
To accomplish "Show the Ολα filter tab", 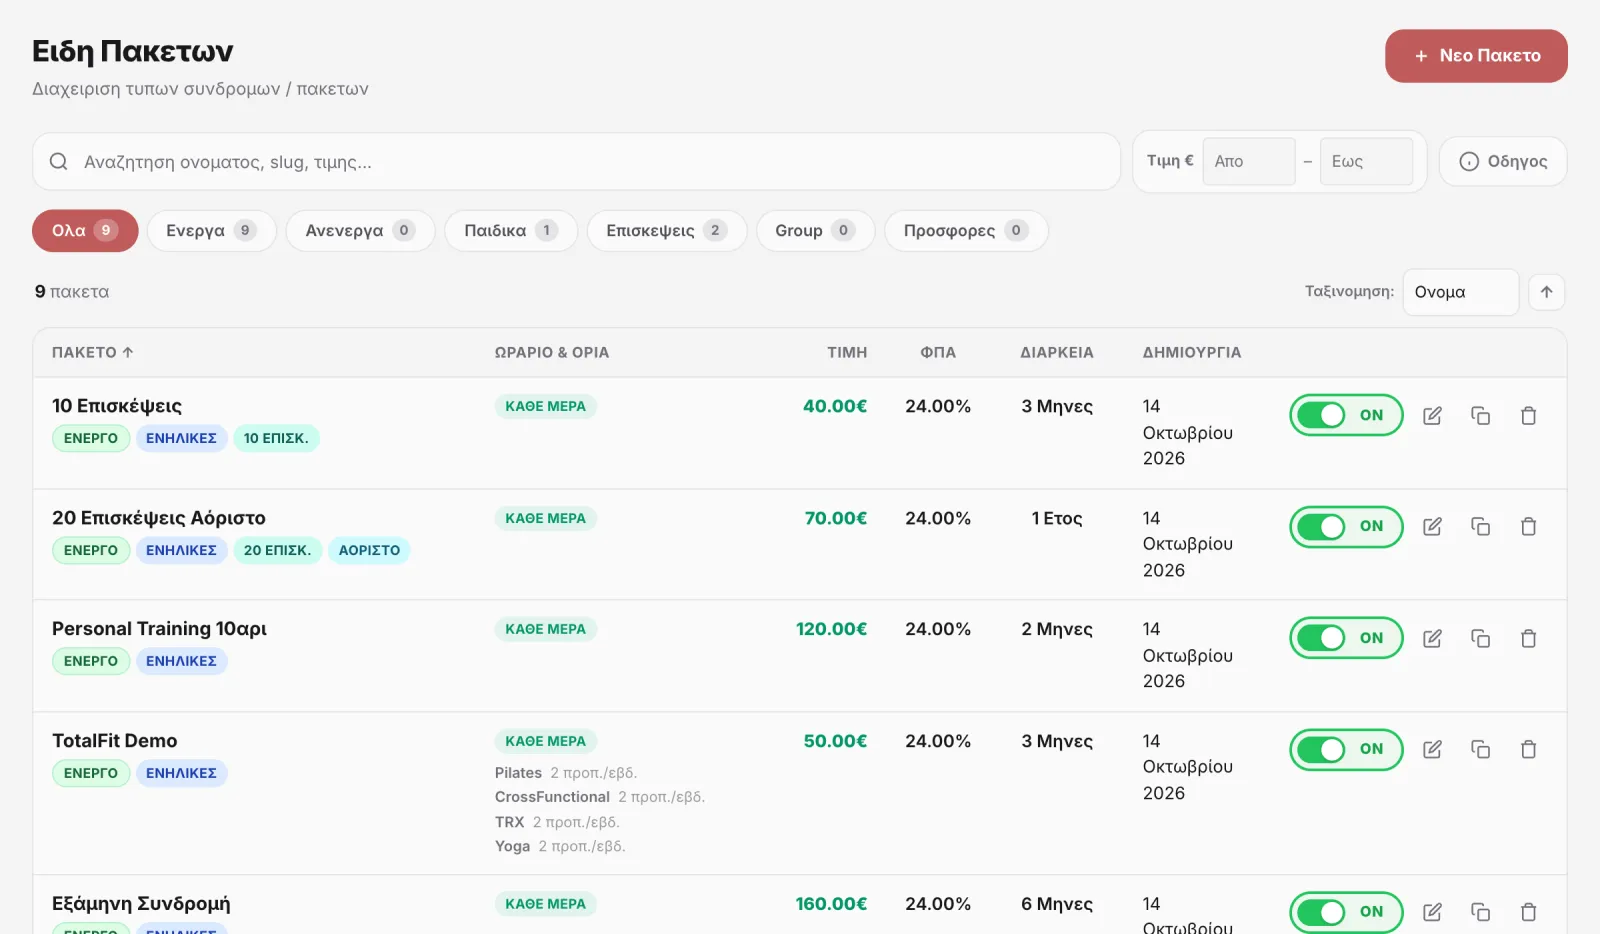I will [85, 231].
